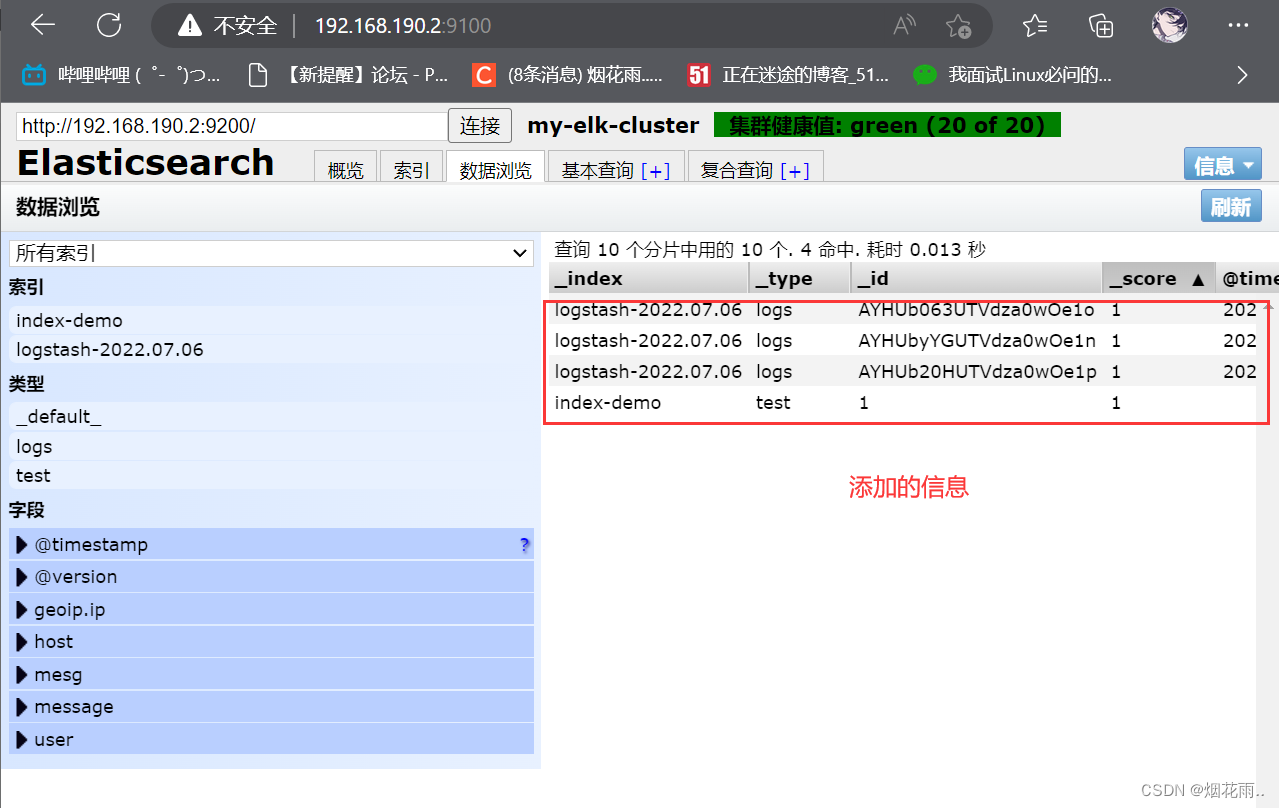Expand the host field
This screenshot has height=808, width=1279.
271,642
